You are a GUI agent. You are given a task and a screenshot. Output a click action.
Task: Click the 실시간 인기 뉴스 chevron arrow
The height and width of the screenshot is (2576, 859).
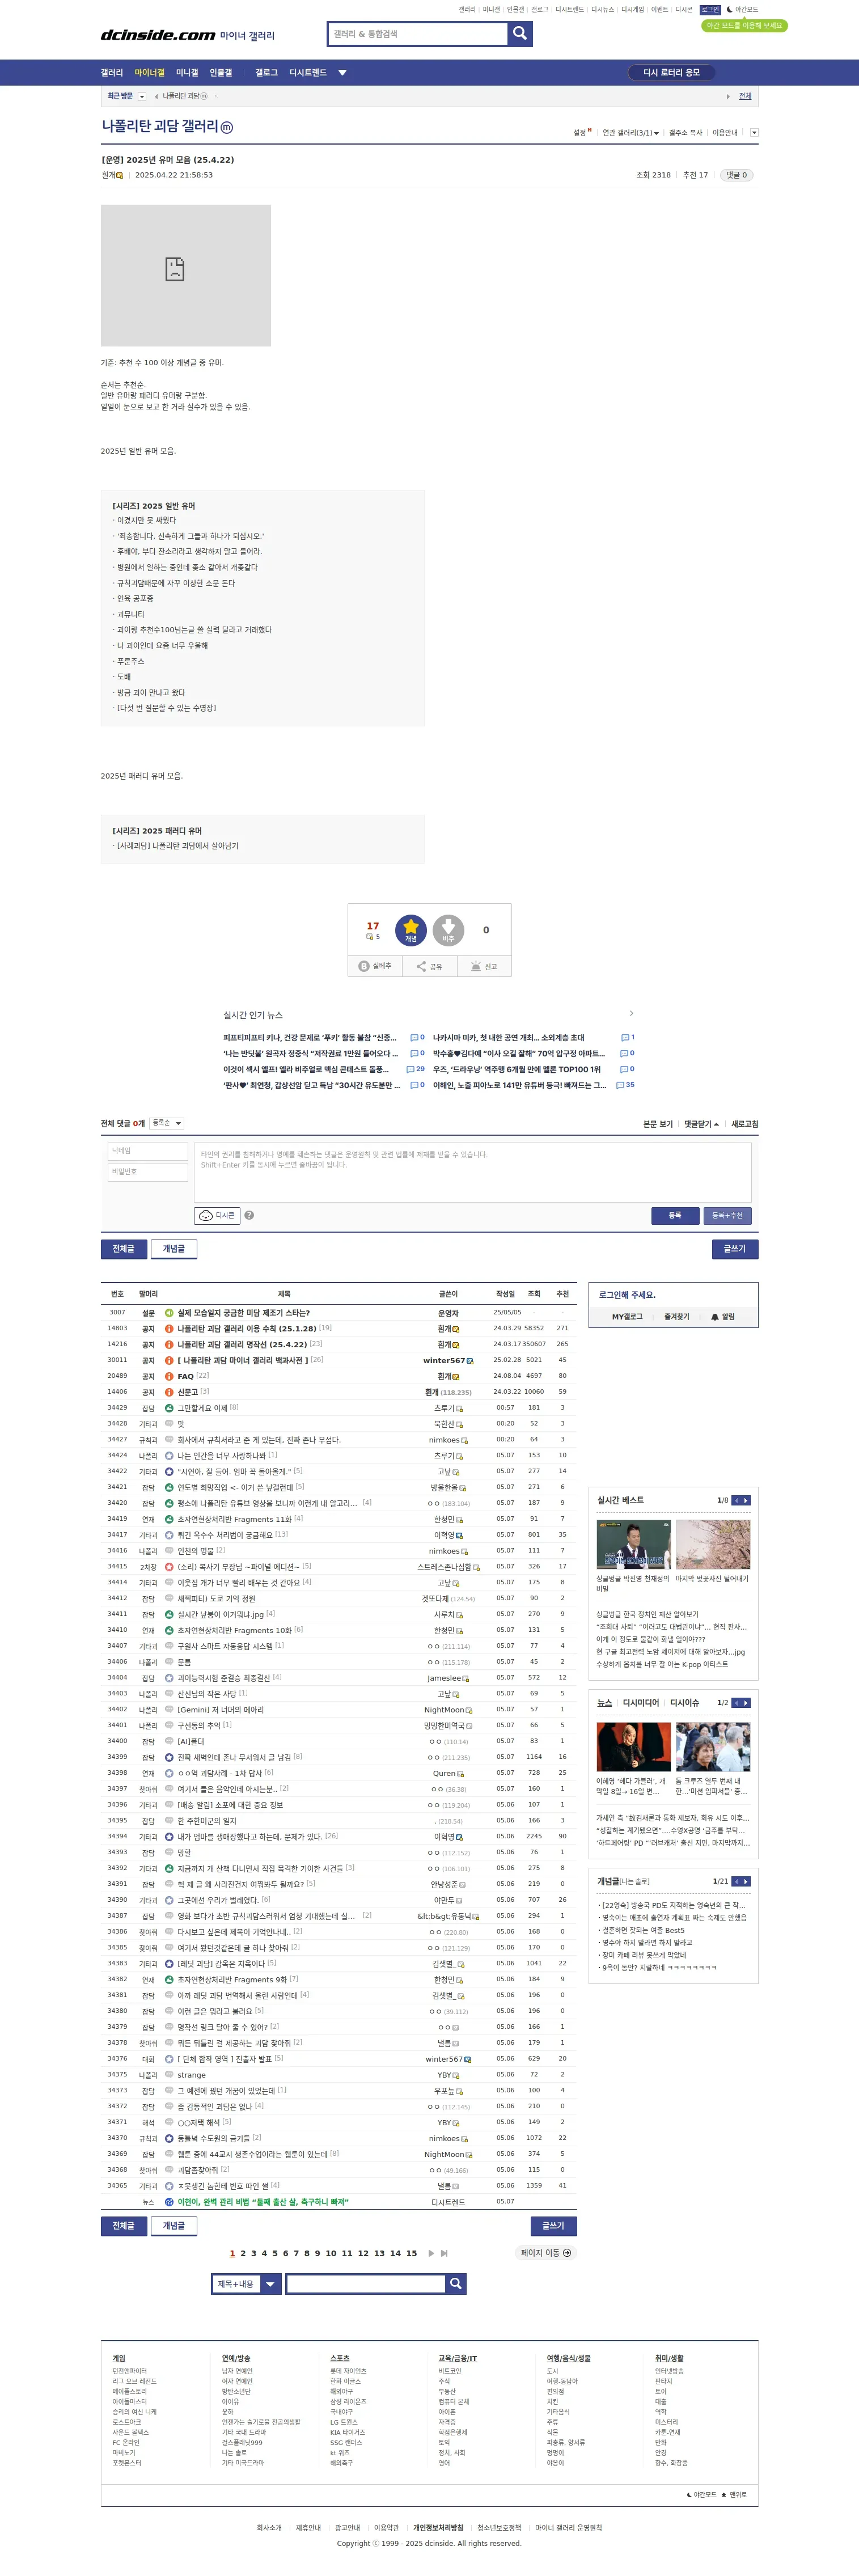coord(631,1013)
